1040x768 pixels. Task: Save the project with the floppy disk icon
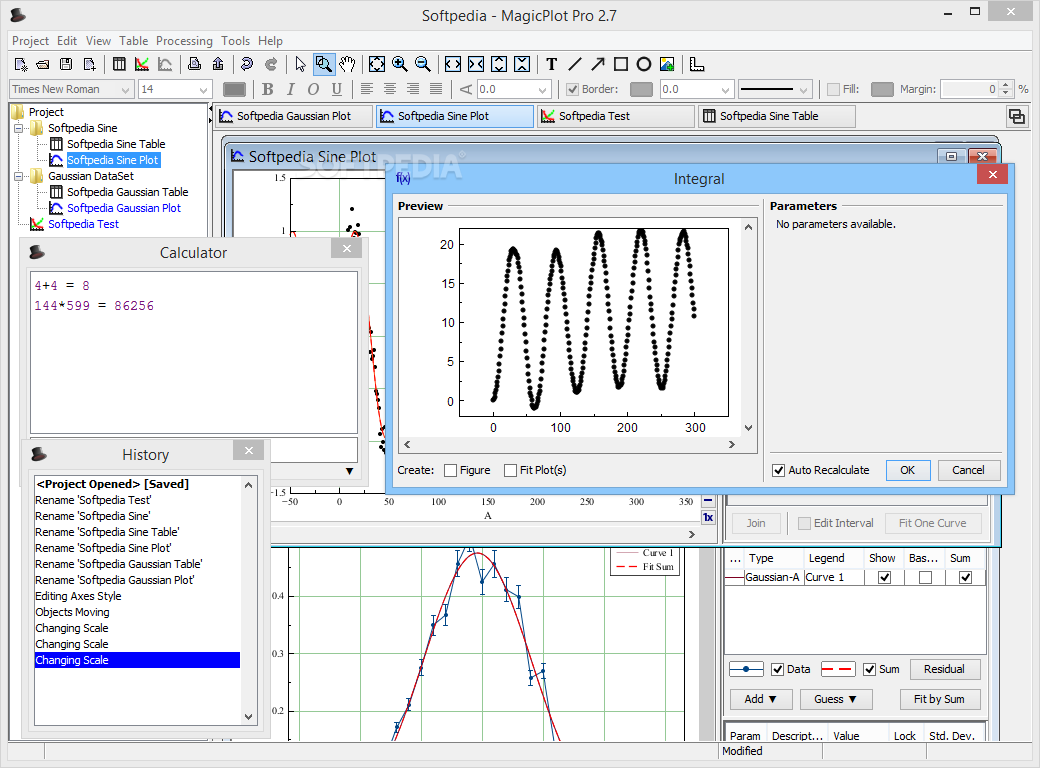66,64
